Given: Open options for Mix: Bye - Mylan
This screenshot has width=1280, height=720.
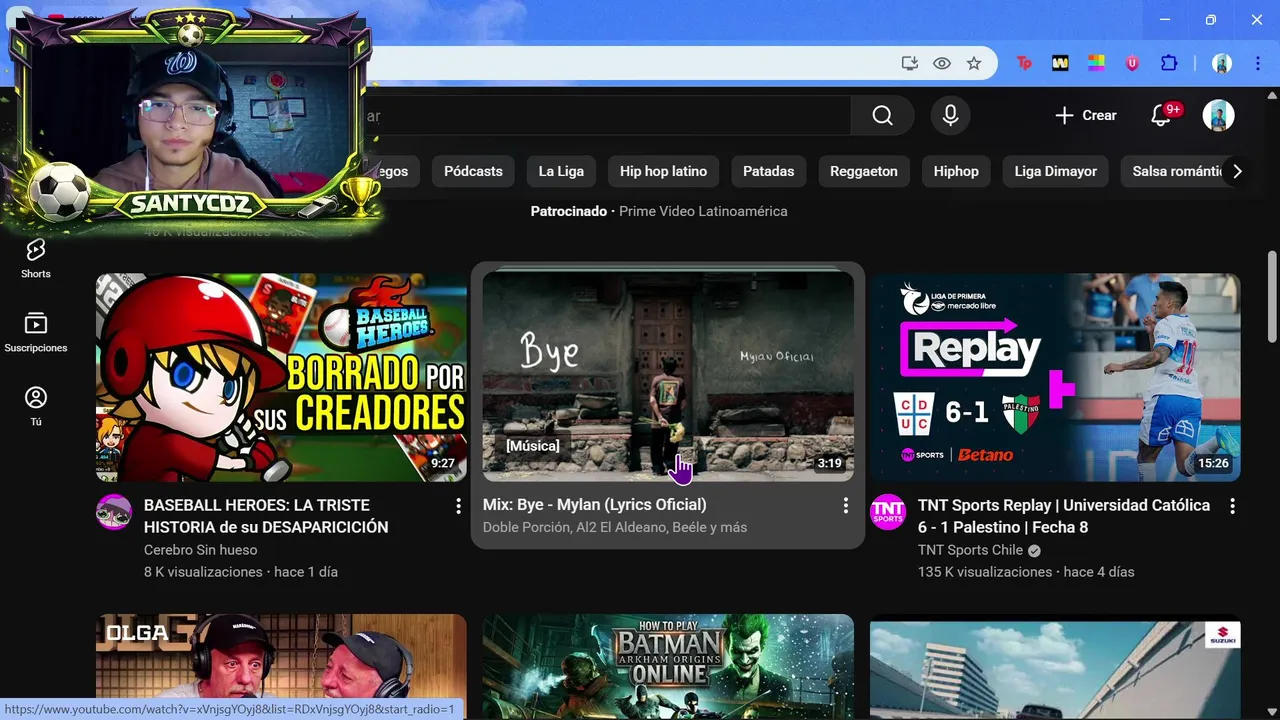Looking at the screenshot, I should tap(845, 506).
